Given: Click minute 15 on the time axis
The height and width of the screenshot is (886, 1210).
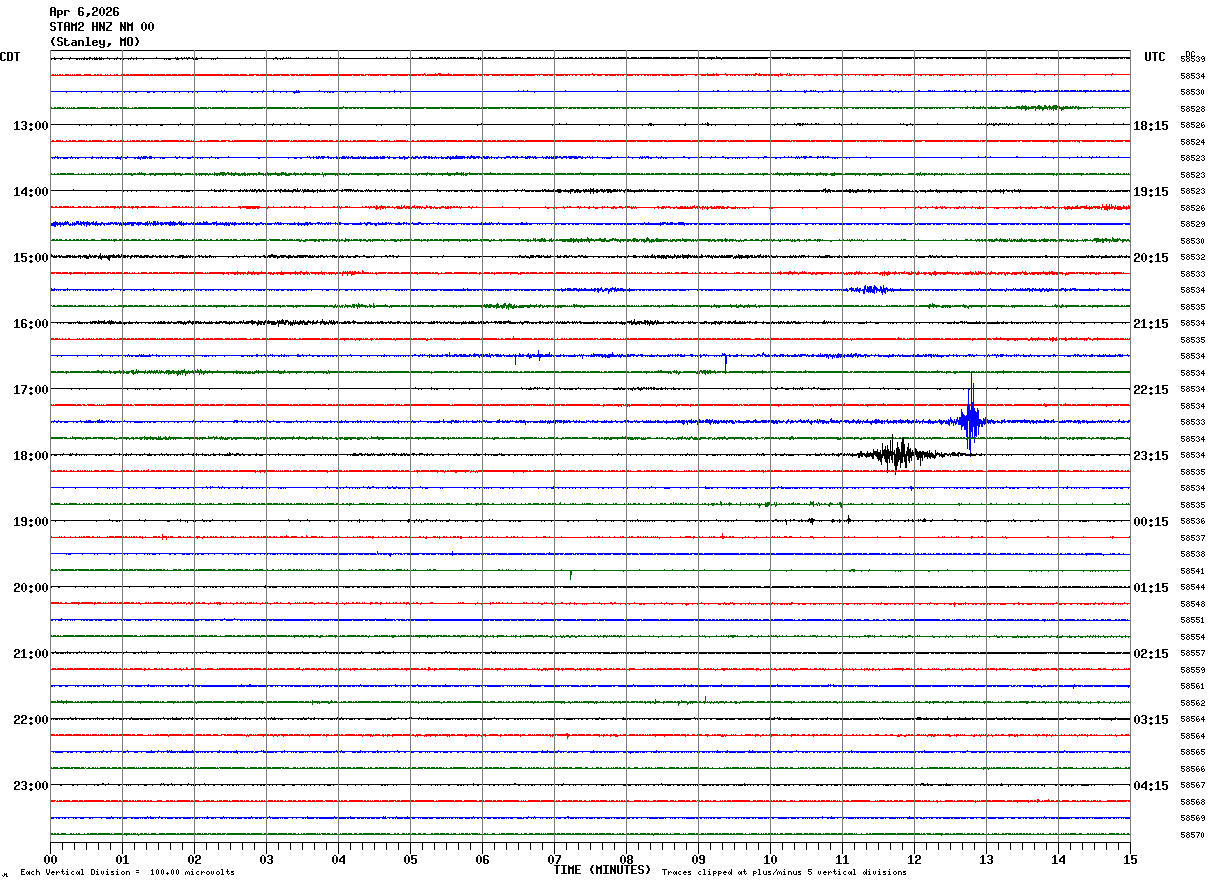Looking at the screenshot, I should pyautogui.click(x=1130, y=859).
